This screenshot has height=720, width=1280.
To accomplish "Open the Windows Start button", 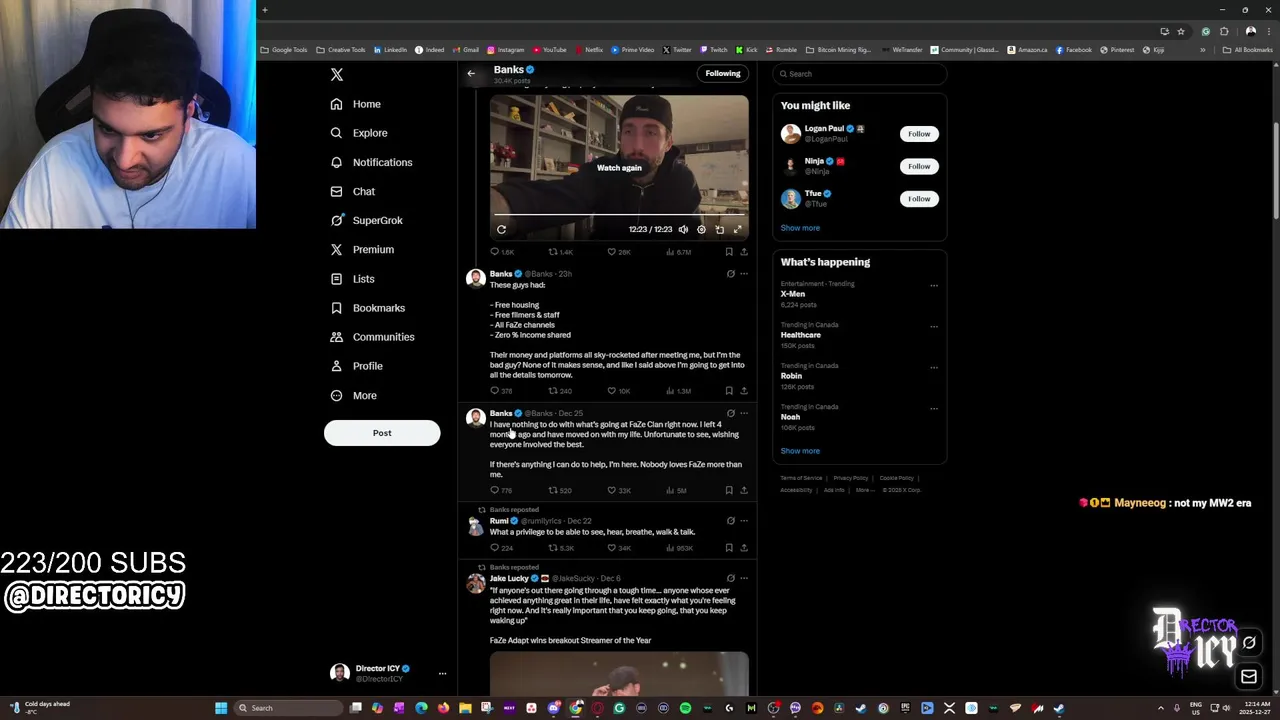I will [221, 708].
